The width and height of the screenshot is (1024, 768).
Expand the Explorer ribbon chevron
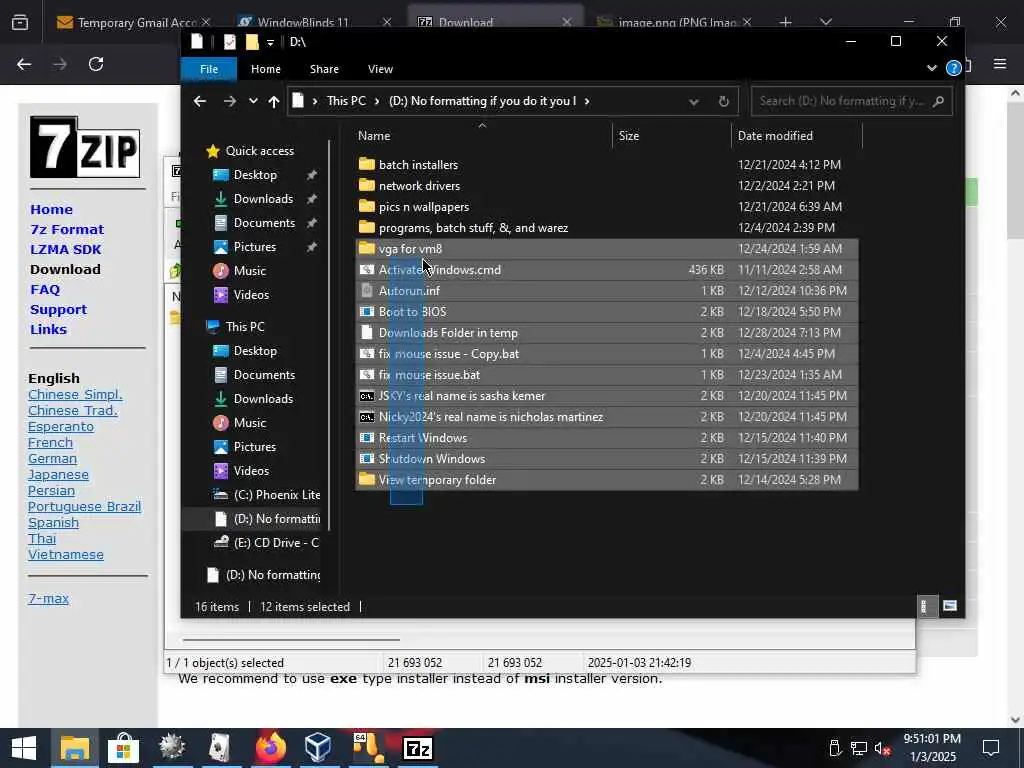click(x=932, y=68)
